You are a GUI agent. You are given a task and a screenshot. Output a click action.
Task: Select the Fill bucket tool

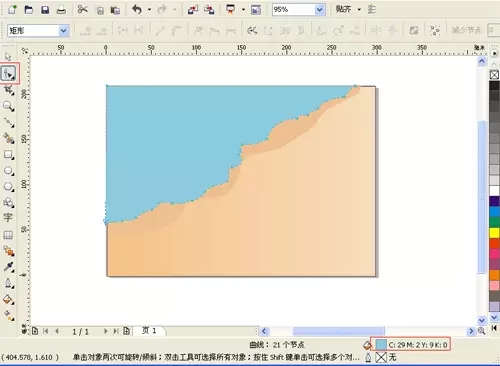point(9,299)
